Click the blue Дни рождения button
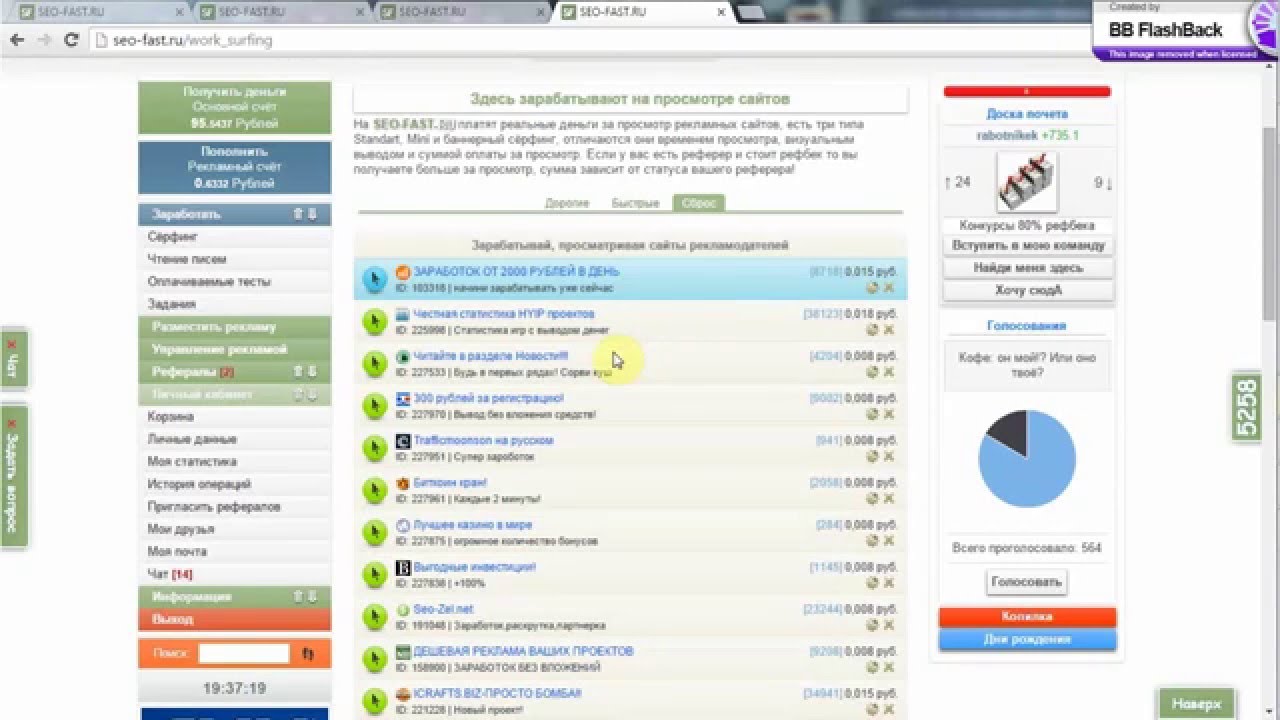 (1027, 639)
